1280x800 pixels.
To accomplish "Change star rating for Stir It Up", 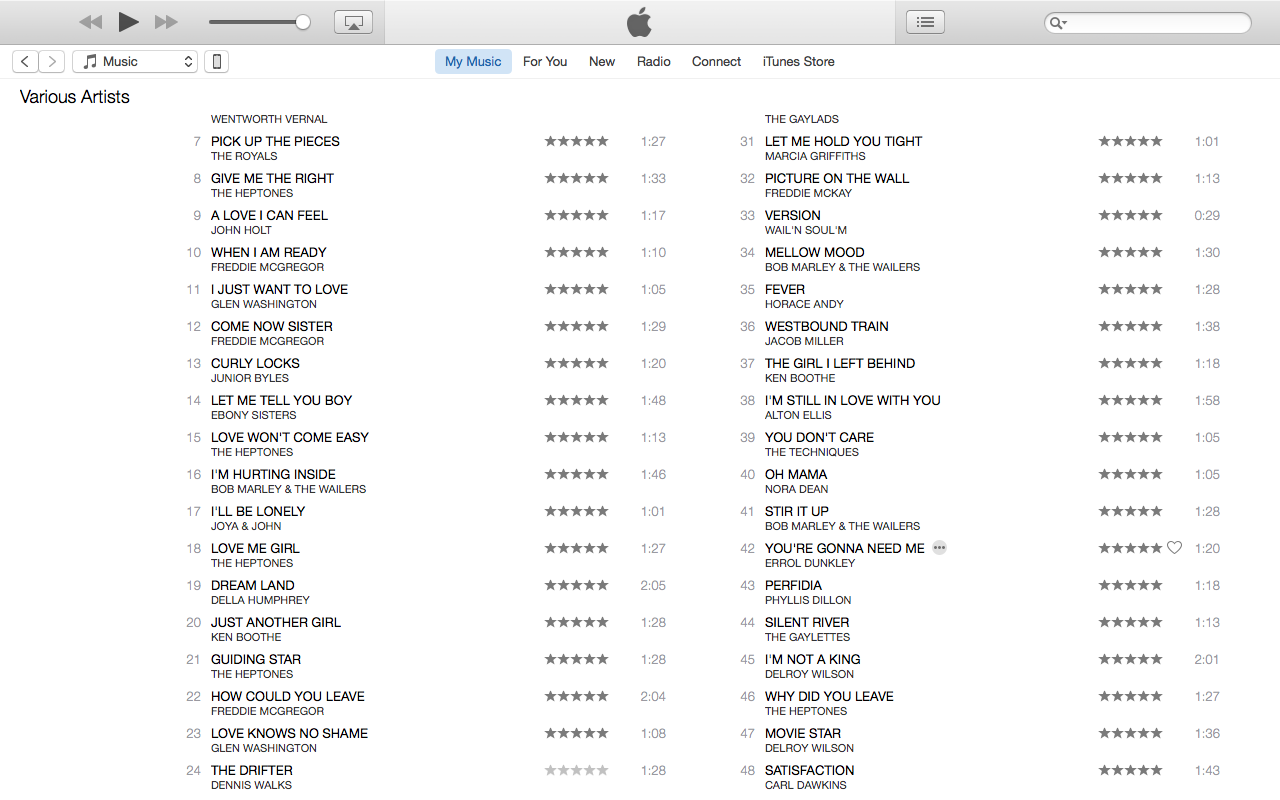I will click(1130, 511).
